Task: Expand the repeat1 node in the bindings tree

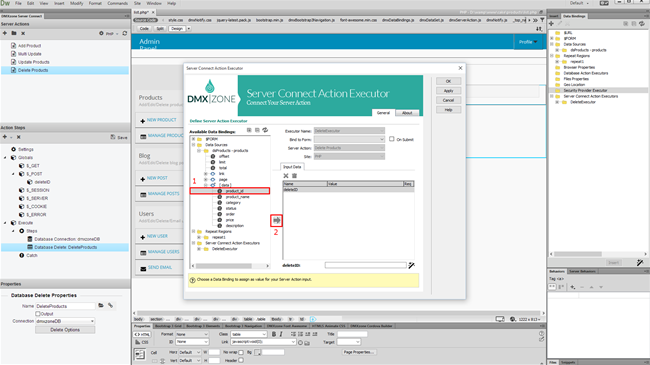Action: coord(199,237)
